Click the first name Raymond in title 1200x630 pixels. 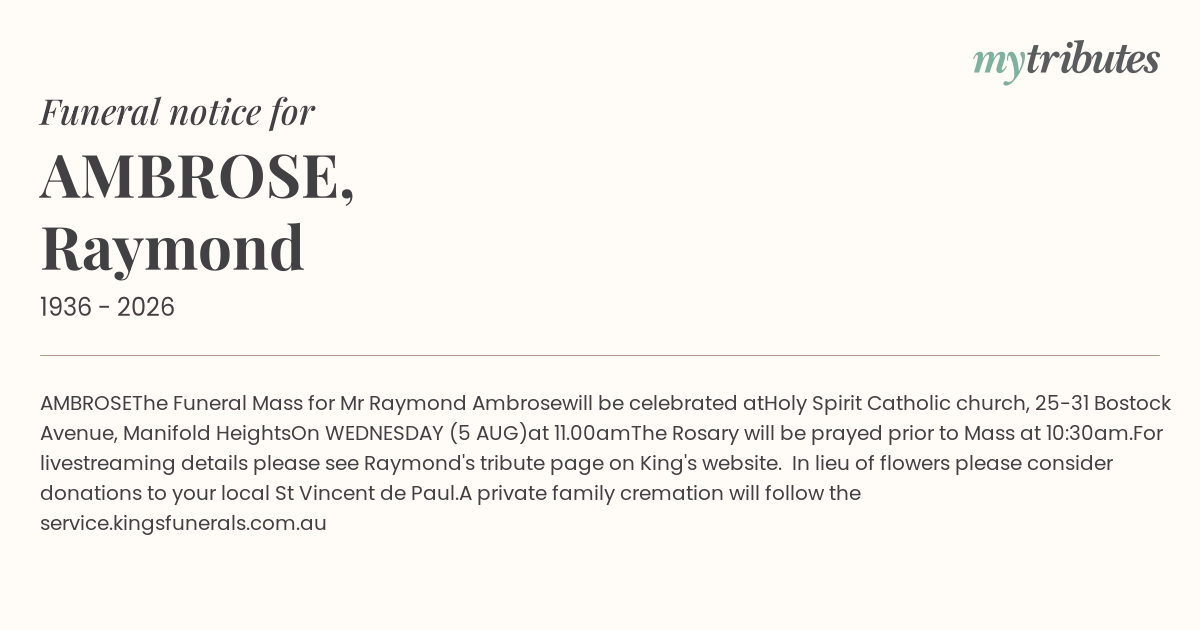coord(172,249)
